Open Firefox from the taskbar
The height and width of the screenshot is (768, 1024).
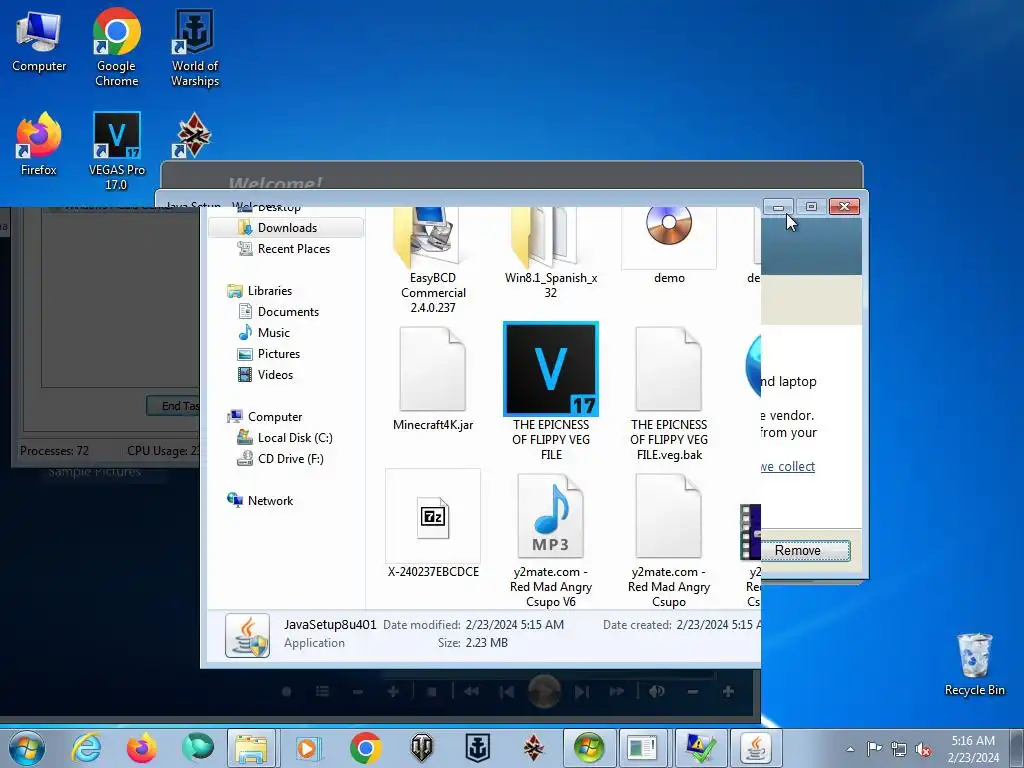(x=141, y=748)
